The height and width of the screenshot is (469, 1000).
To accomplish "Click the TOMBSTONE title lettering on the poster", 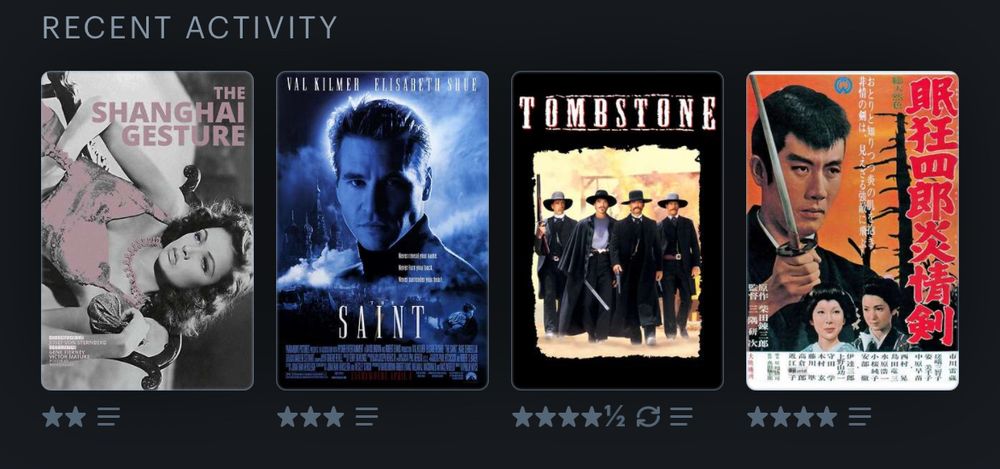I will (617, 114).
